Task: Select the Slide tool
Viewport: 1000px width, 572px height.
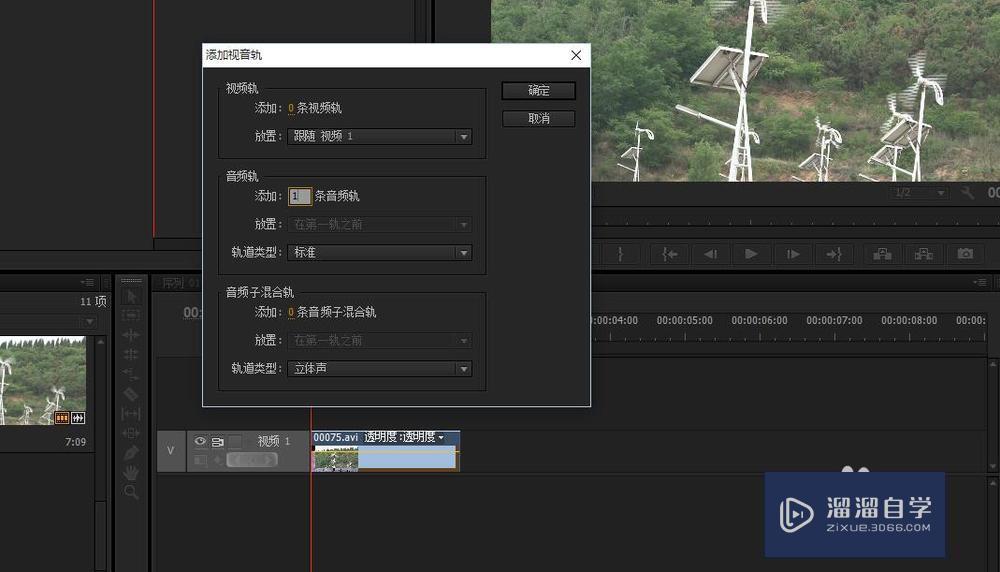Action: tap(131, 433)
